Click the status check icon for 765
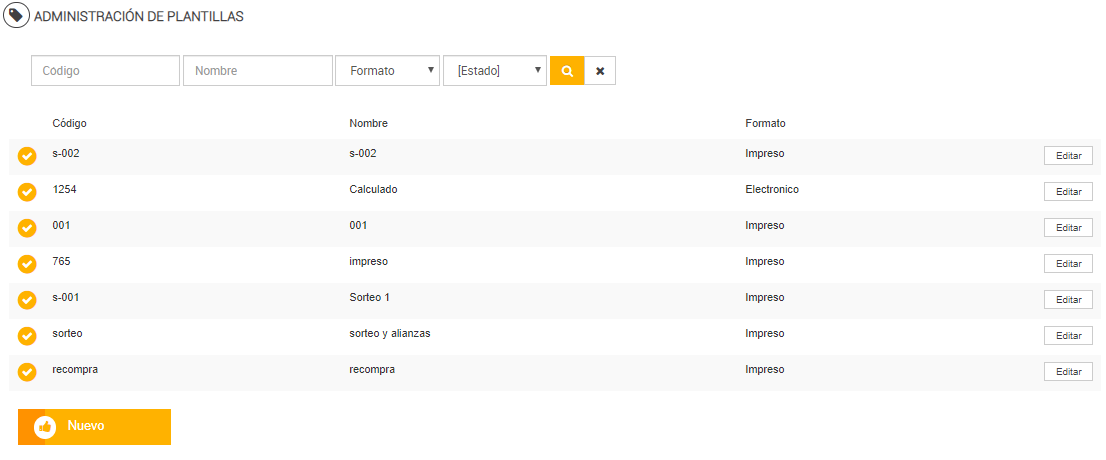Image resolution: width=1106 pixels, height=460 pixels. (x=28, y=264)
